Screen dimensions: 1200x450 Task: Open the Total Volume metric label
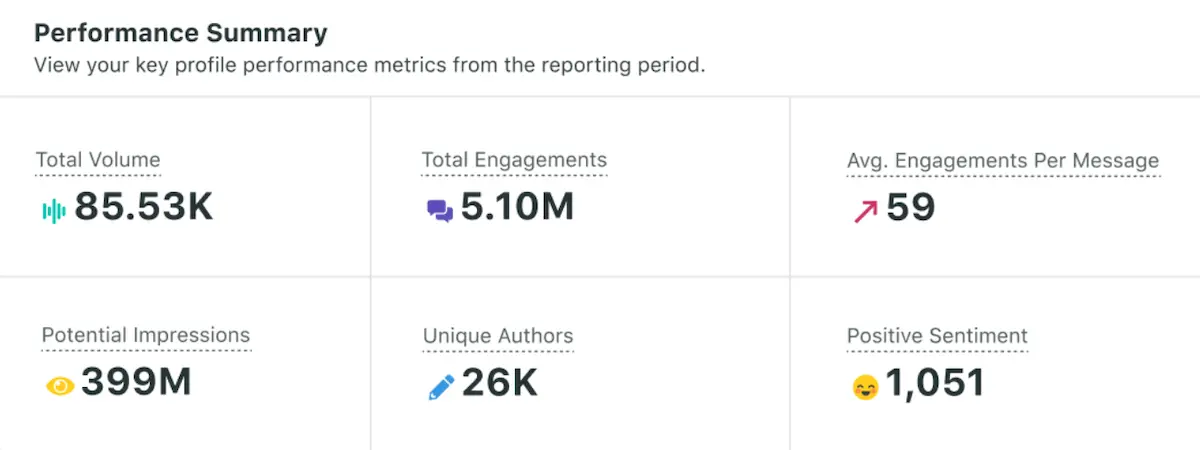click(x=98, y=160)
